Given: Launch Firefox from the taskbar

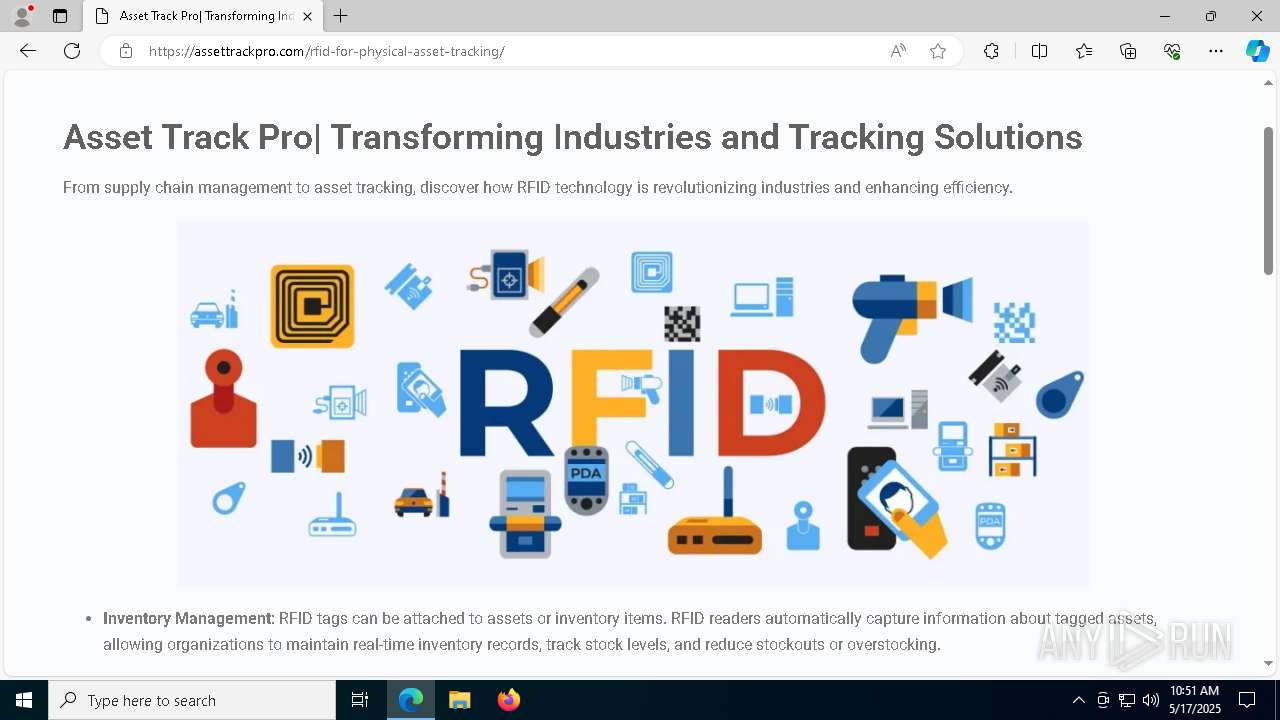Looking at the screenshot, I should 509,700.
